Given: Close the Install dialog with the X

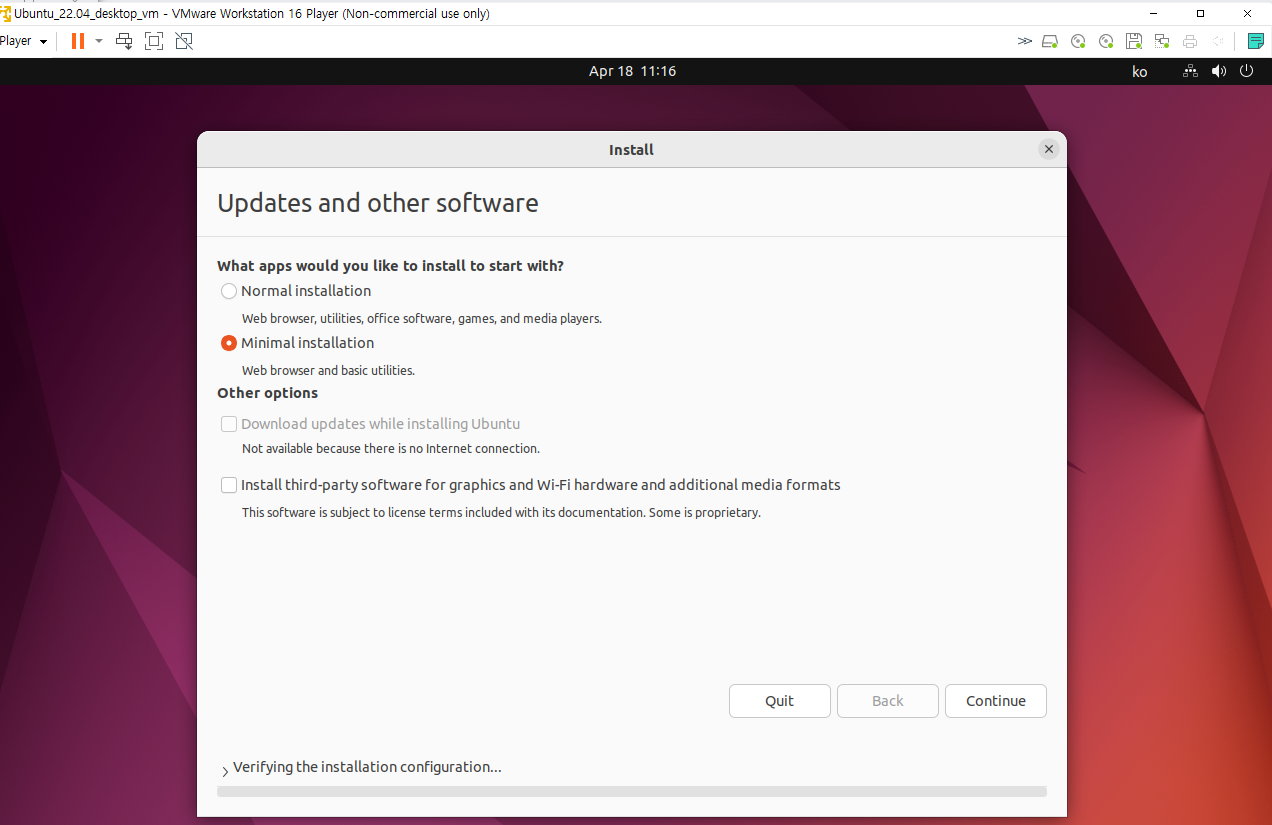Looking at the screenshot, I should pyautogui.click(x=1048, y=149).
